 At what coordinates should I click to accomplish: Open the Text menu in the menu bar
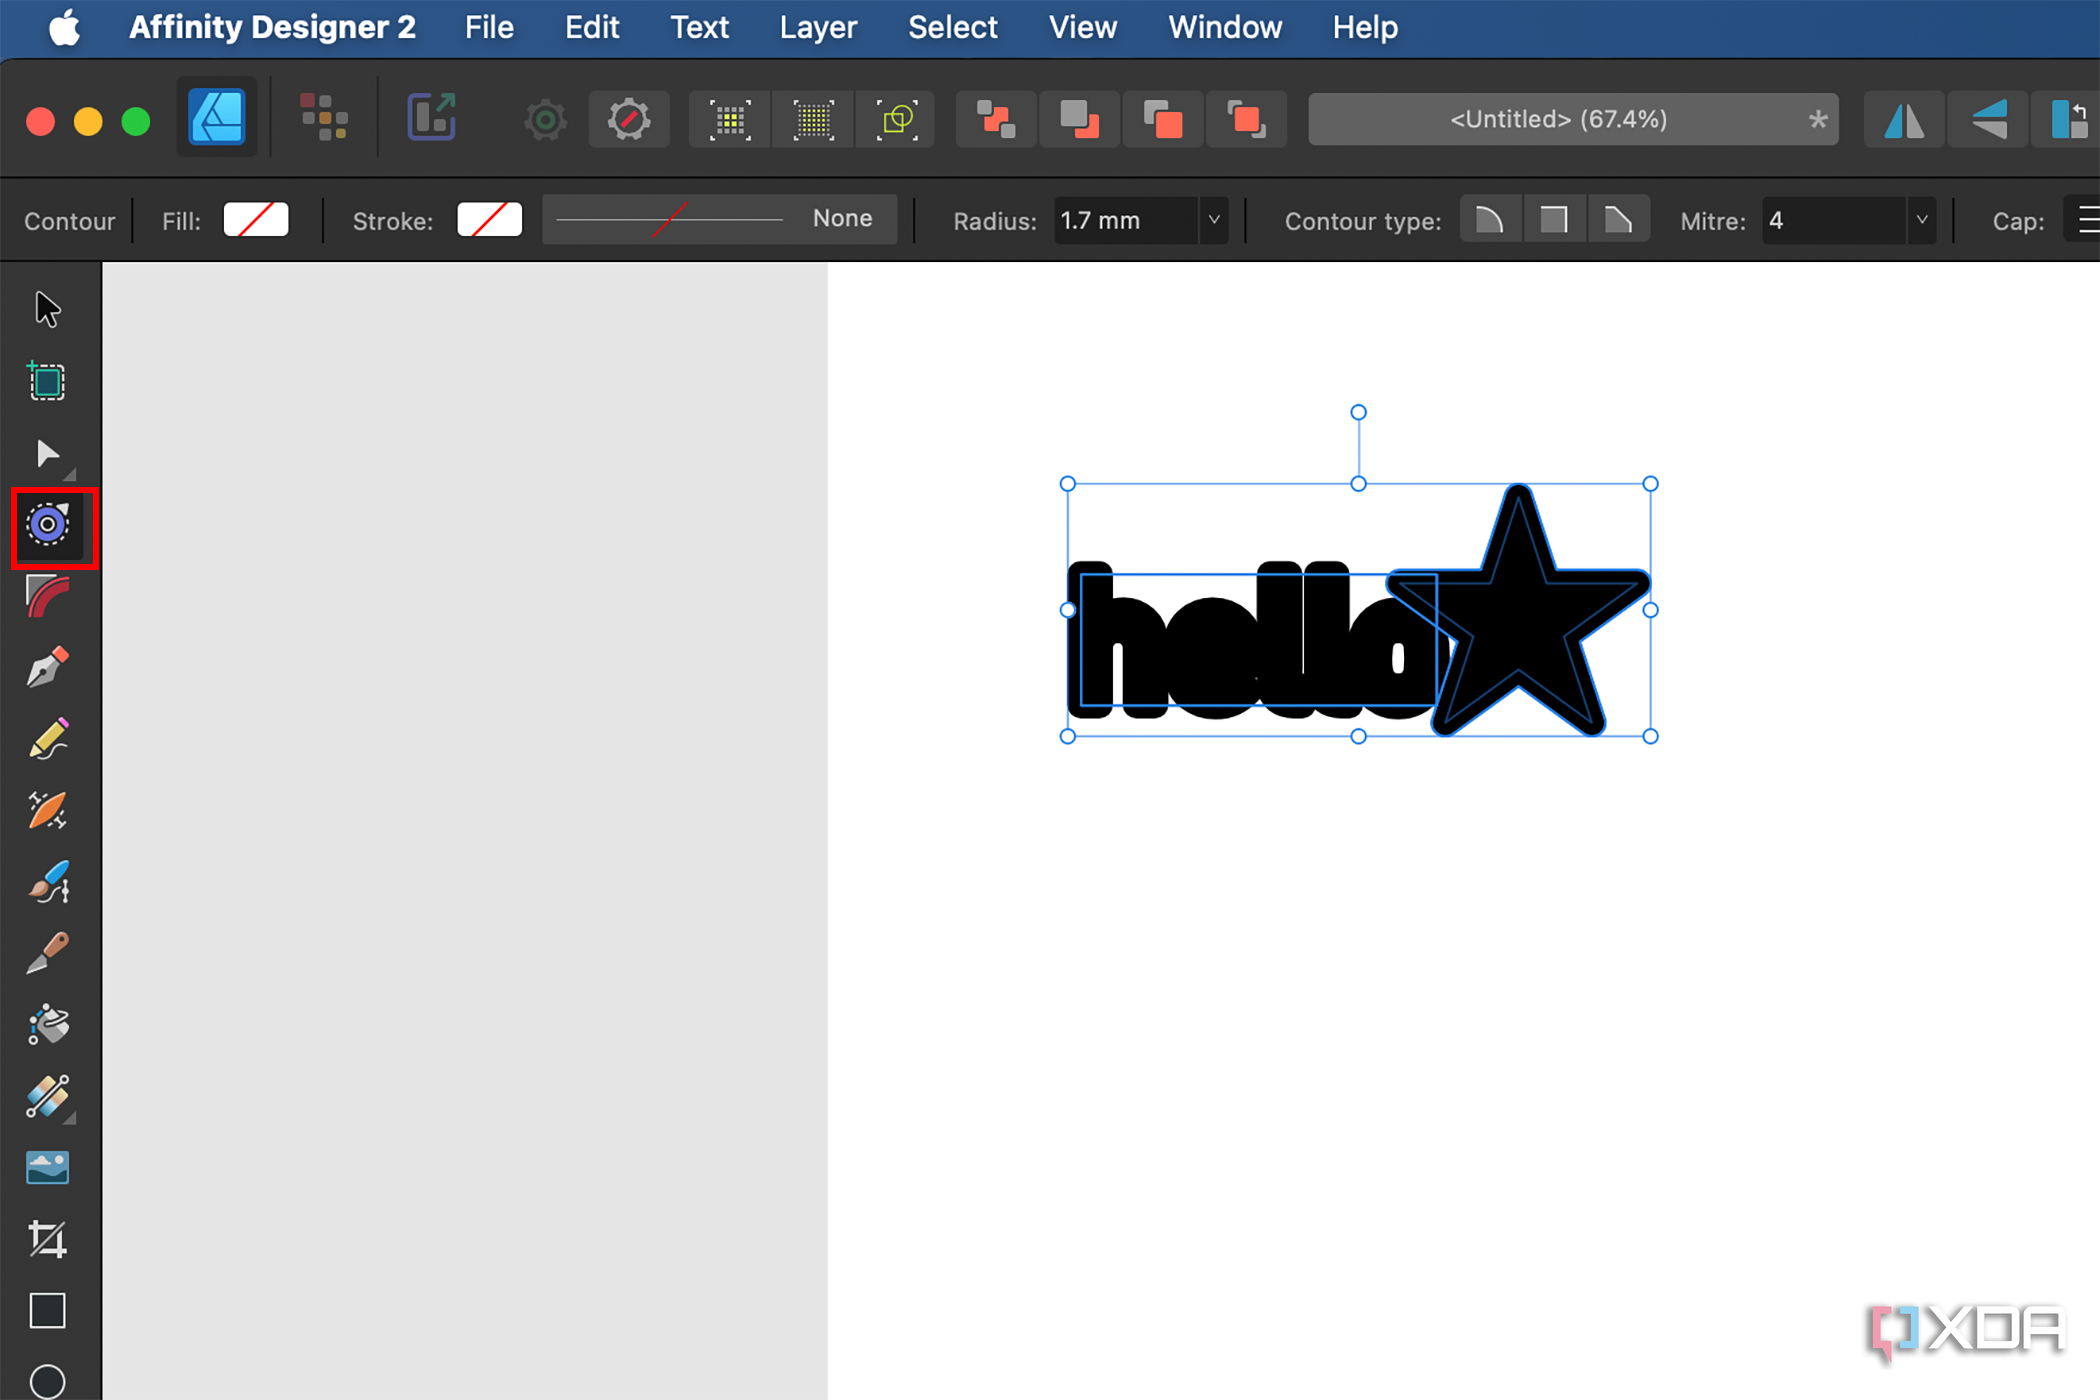(x=699, y=27)
